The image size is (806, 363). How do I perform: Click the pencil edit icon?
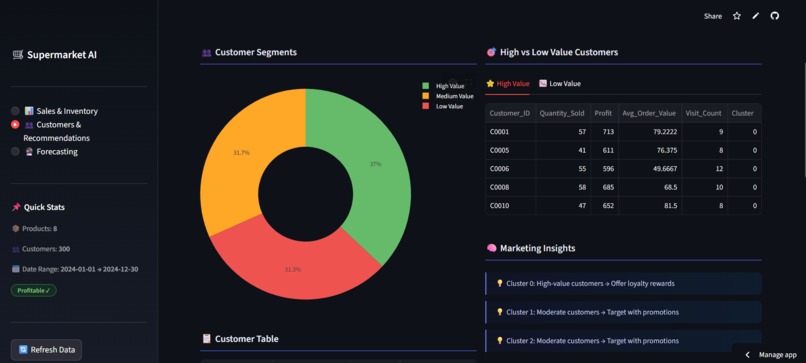756,16
